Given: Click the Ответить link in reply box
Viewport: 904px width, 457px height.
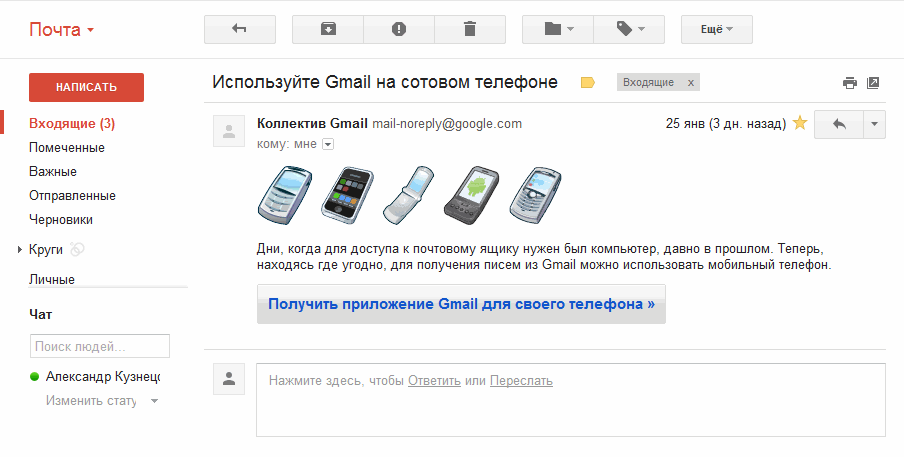Looking at the screenshot, I should (x=434, y=381).
